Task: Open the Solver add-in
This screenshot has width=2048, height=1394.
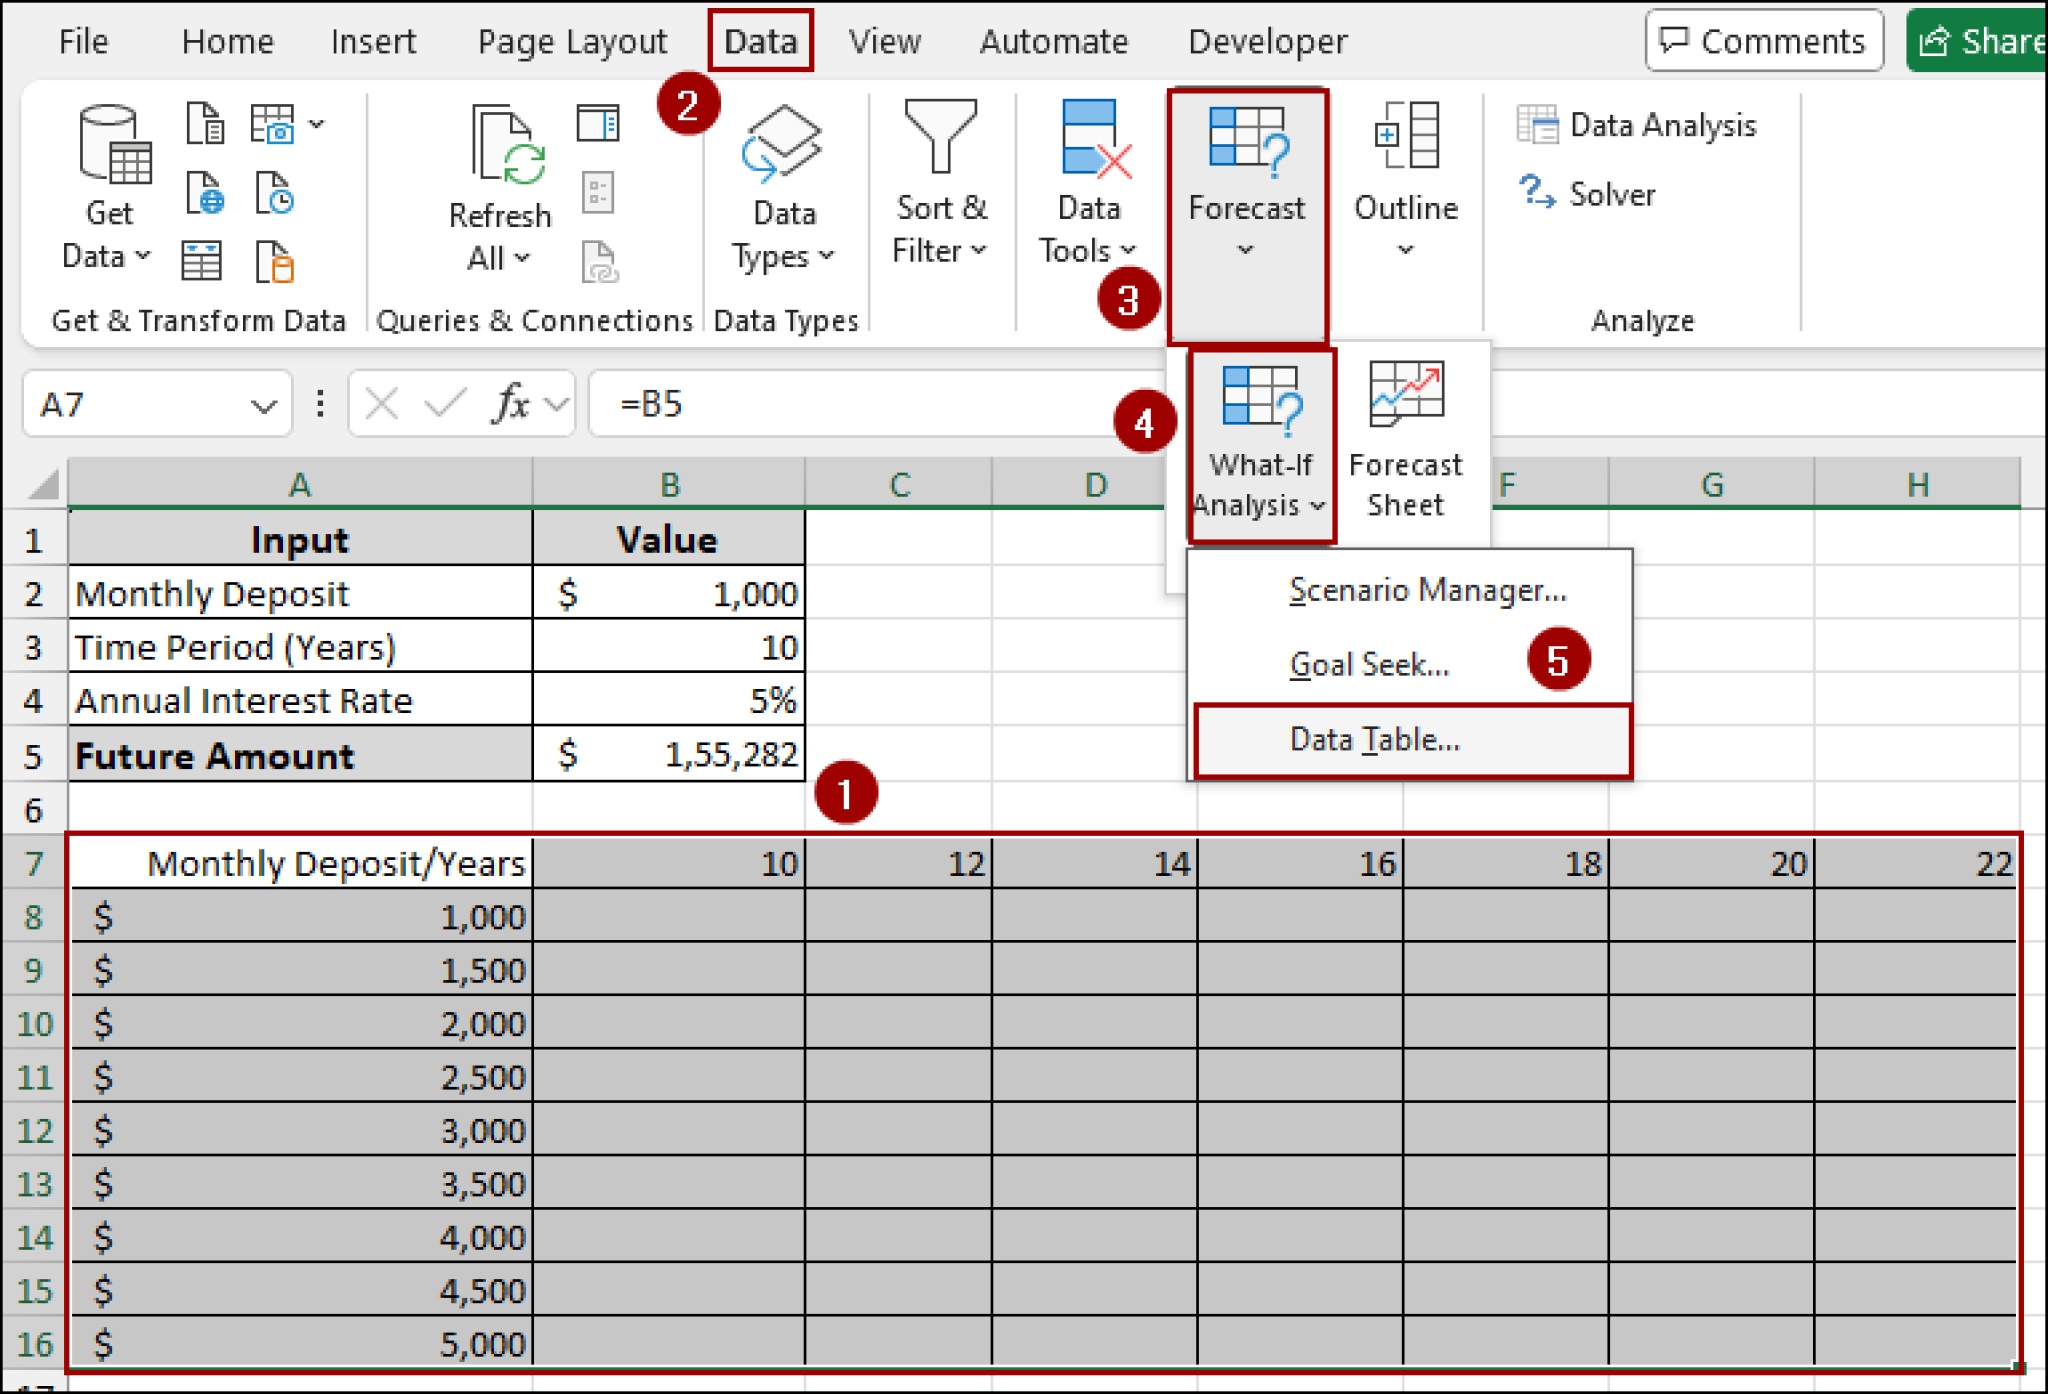Action: (x=1588, y=194)
